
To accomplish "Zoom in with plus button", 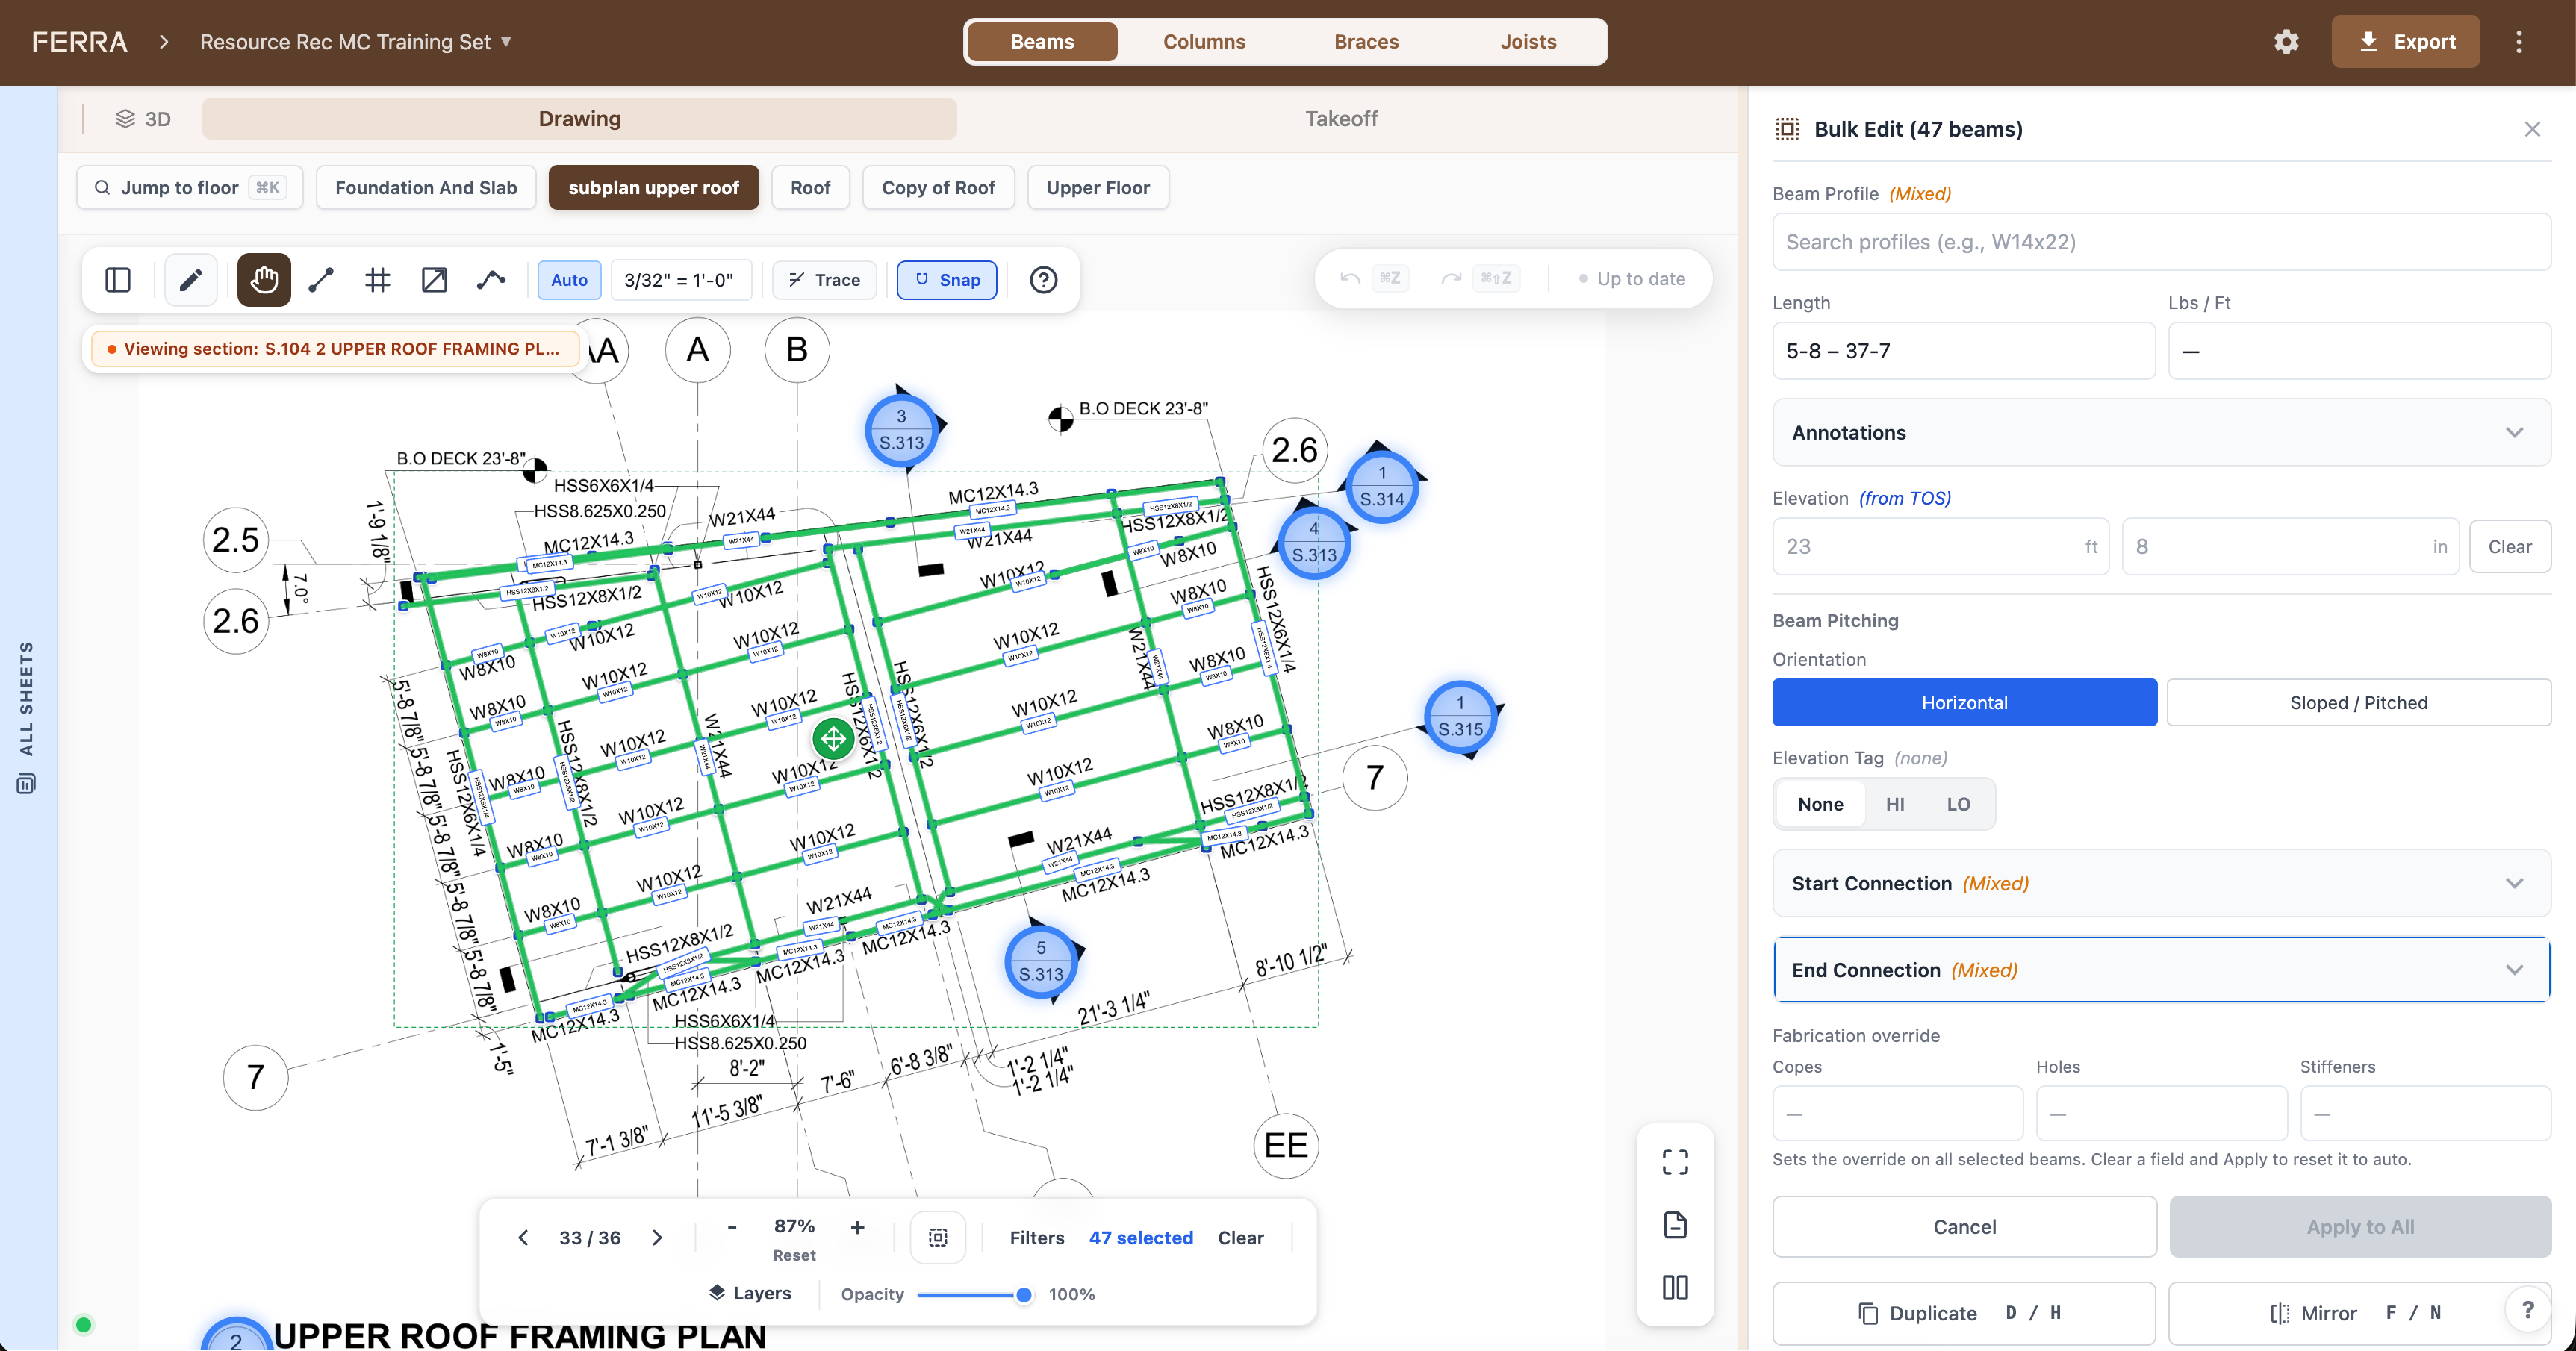I will [857, 1227].
